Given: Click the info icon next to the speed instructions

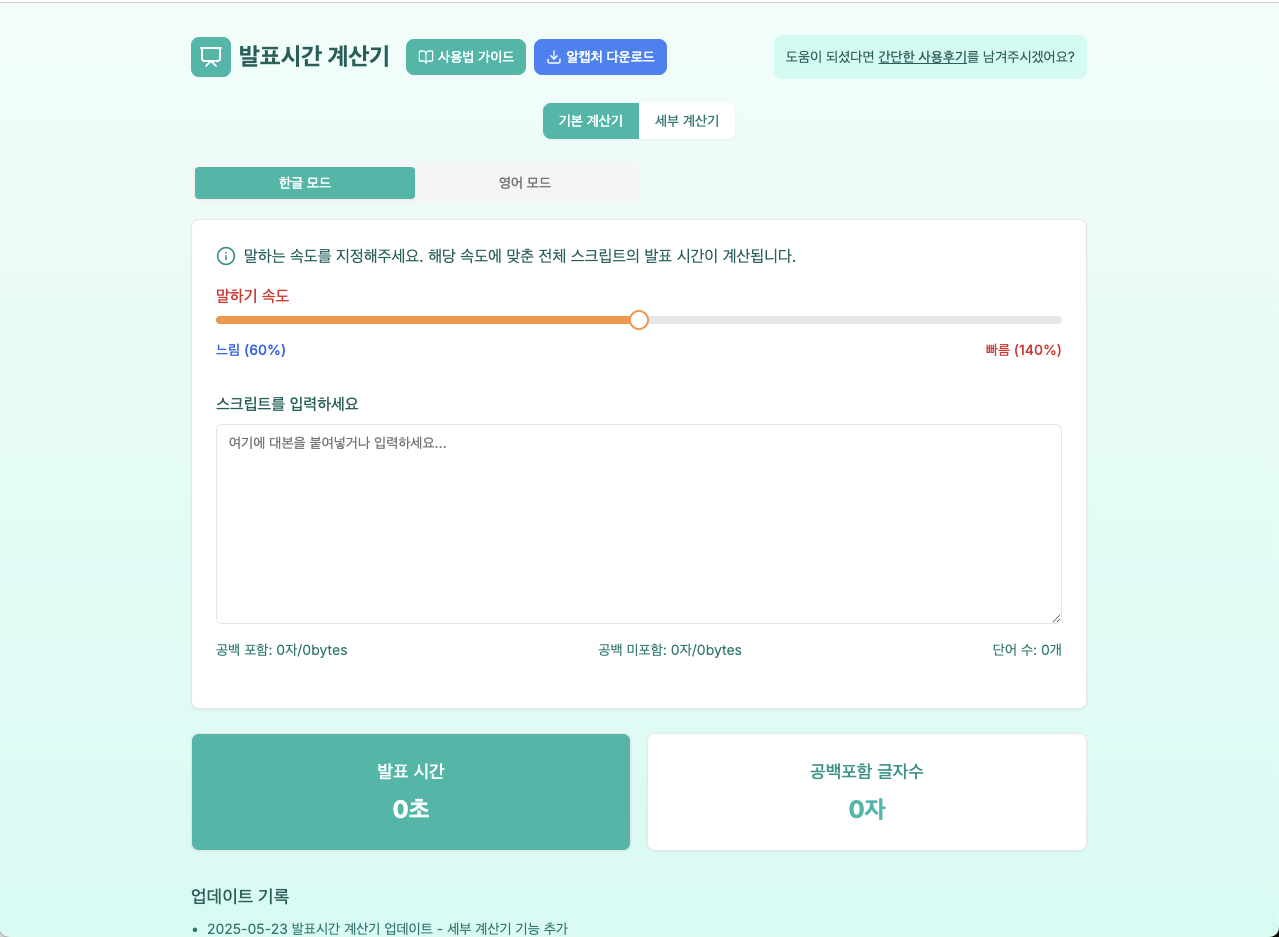Looking at the screenshot, I should pyautogui.click(x=224, y=256).
